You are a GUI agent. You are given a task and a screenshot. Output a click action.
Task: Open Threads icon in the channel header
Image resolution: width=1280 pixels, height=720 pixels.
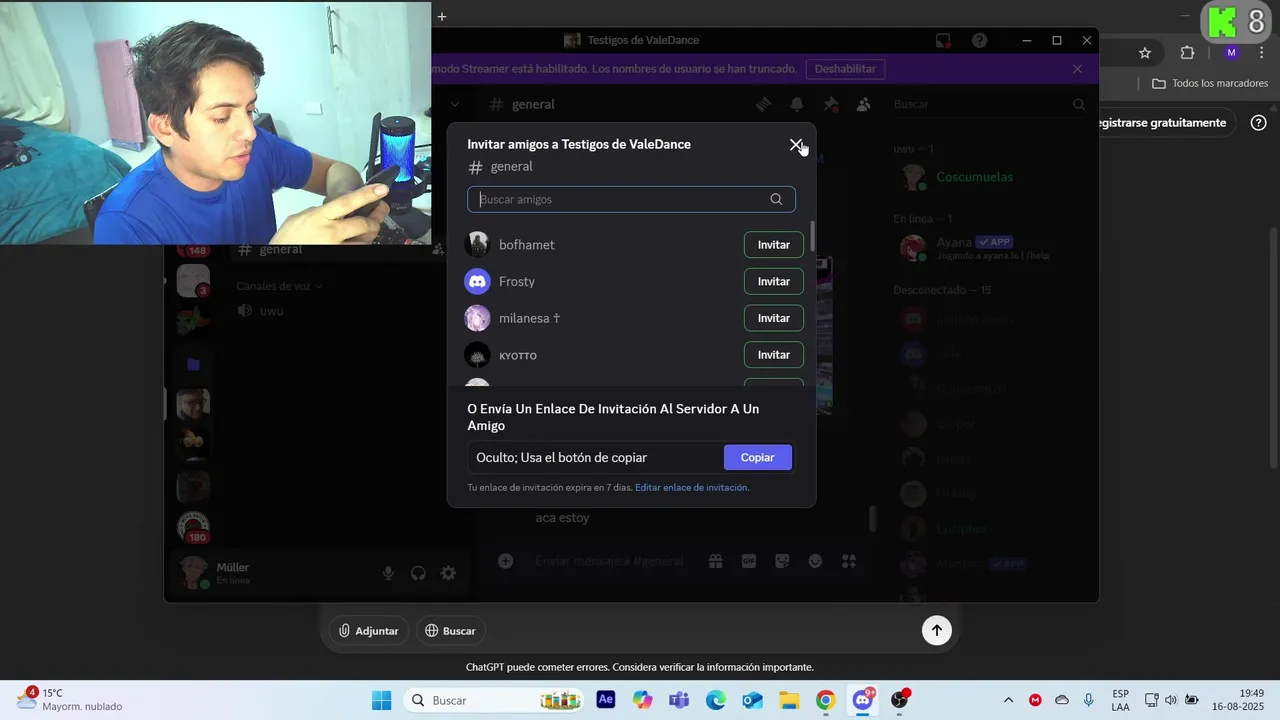pyautogui.click(x=764, y=104)
